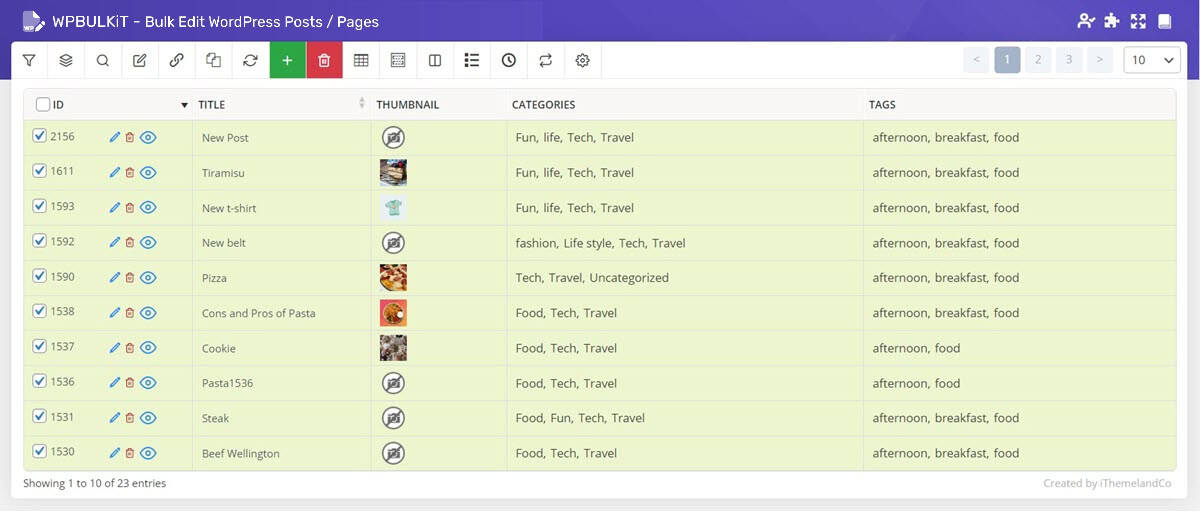
Task: Uncheck the checkbox for post 2156
Action: [40, 136]
